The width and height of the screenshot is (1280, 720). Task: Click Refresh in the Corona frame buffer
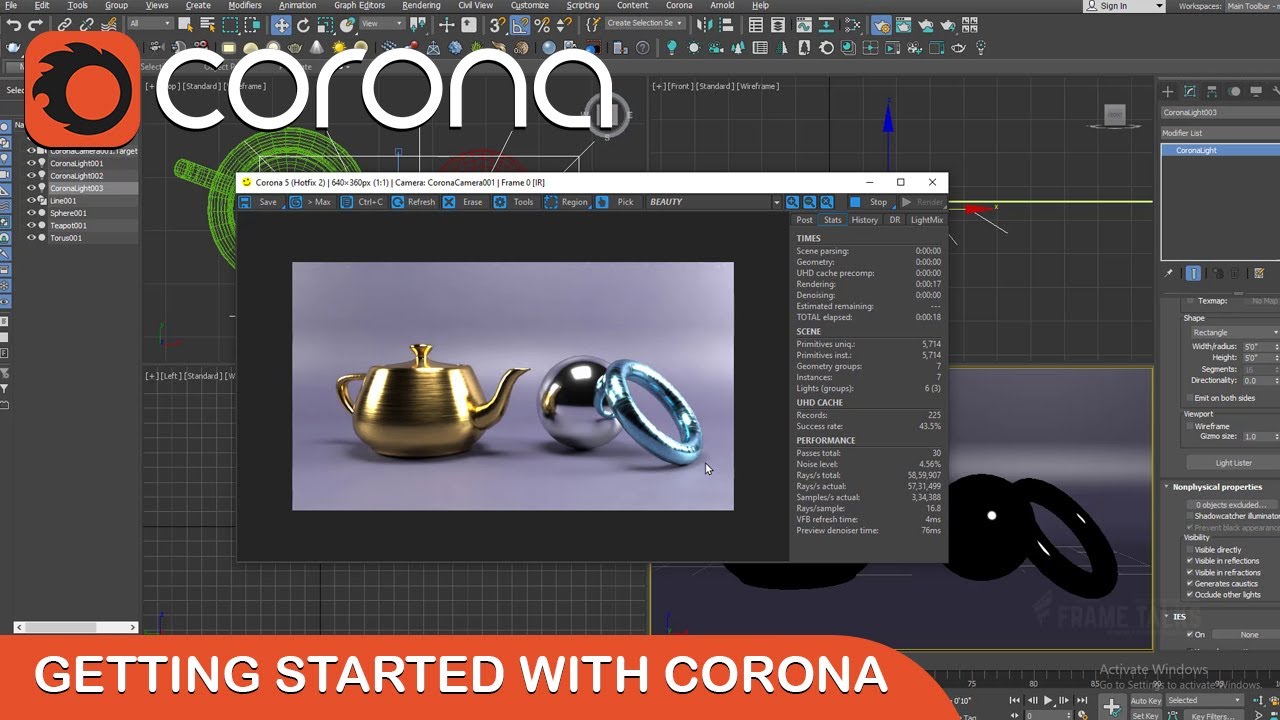[x=413, y=202]
